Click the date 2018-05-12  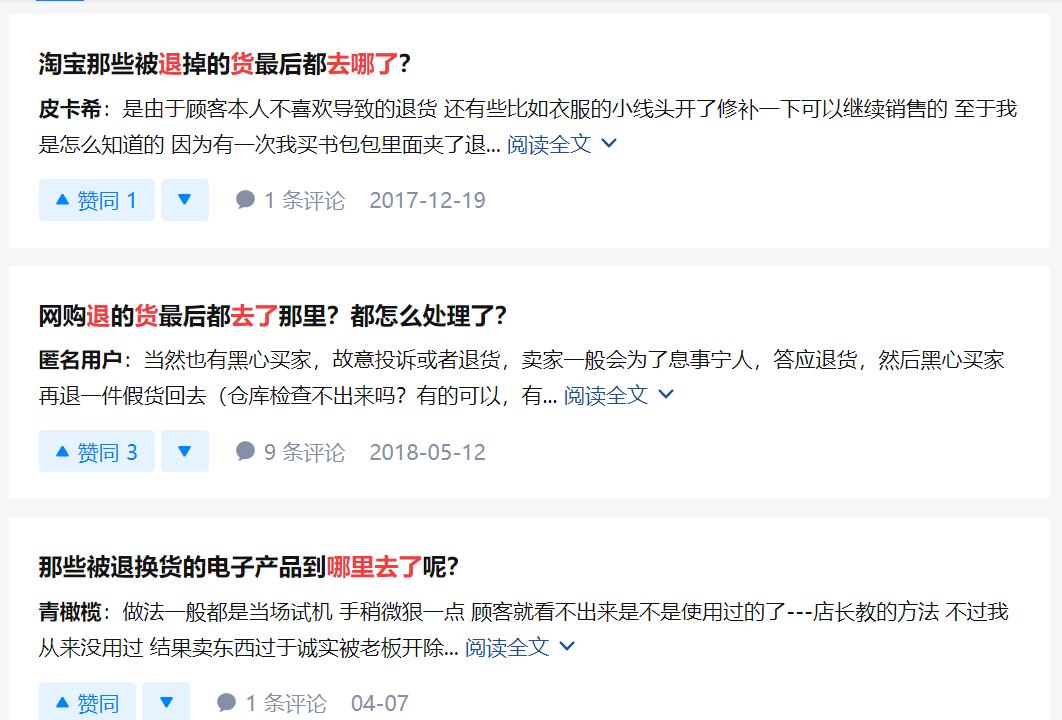[427, 452]
